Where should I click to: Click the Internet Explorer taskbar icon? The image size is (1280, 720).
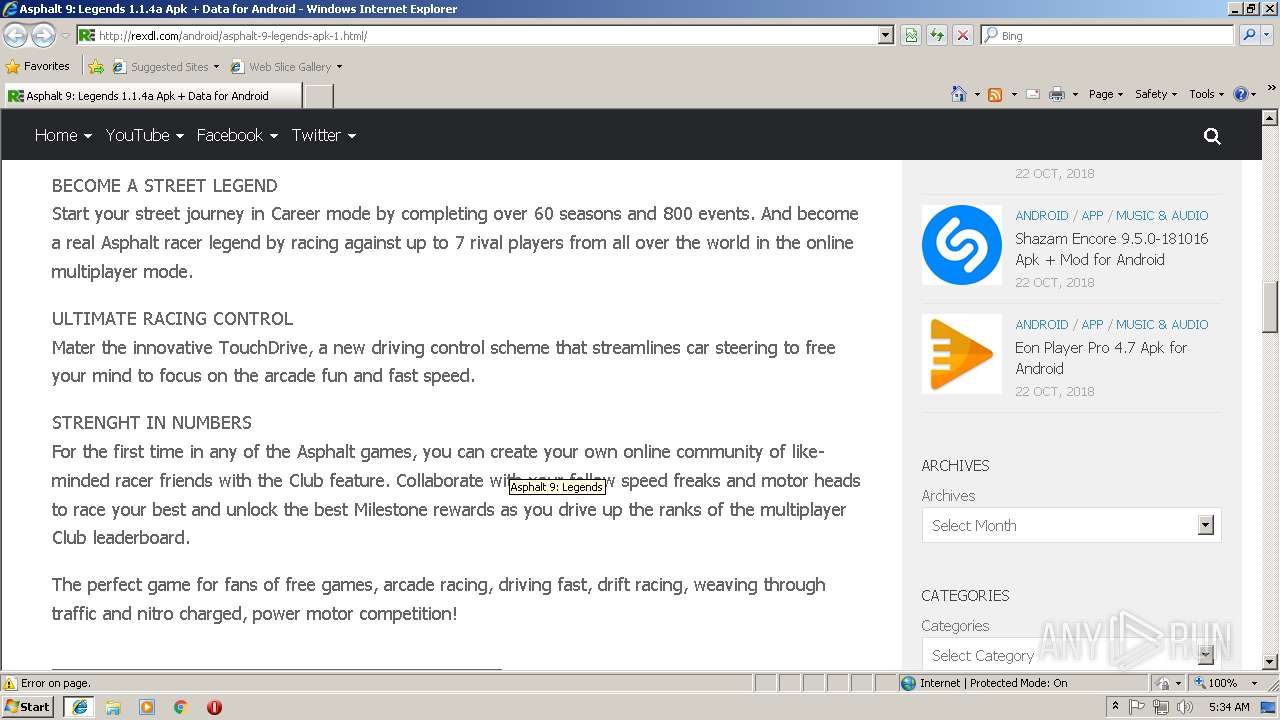click(80, 706)
